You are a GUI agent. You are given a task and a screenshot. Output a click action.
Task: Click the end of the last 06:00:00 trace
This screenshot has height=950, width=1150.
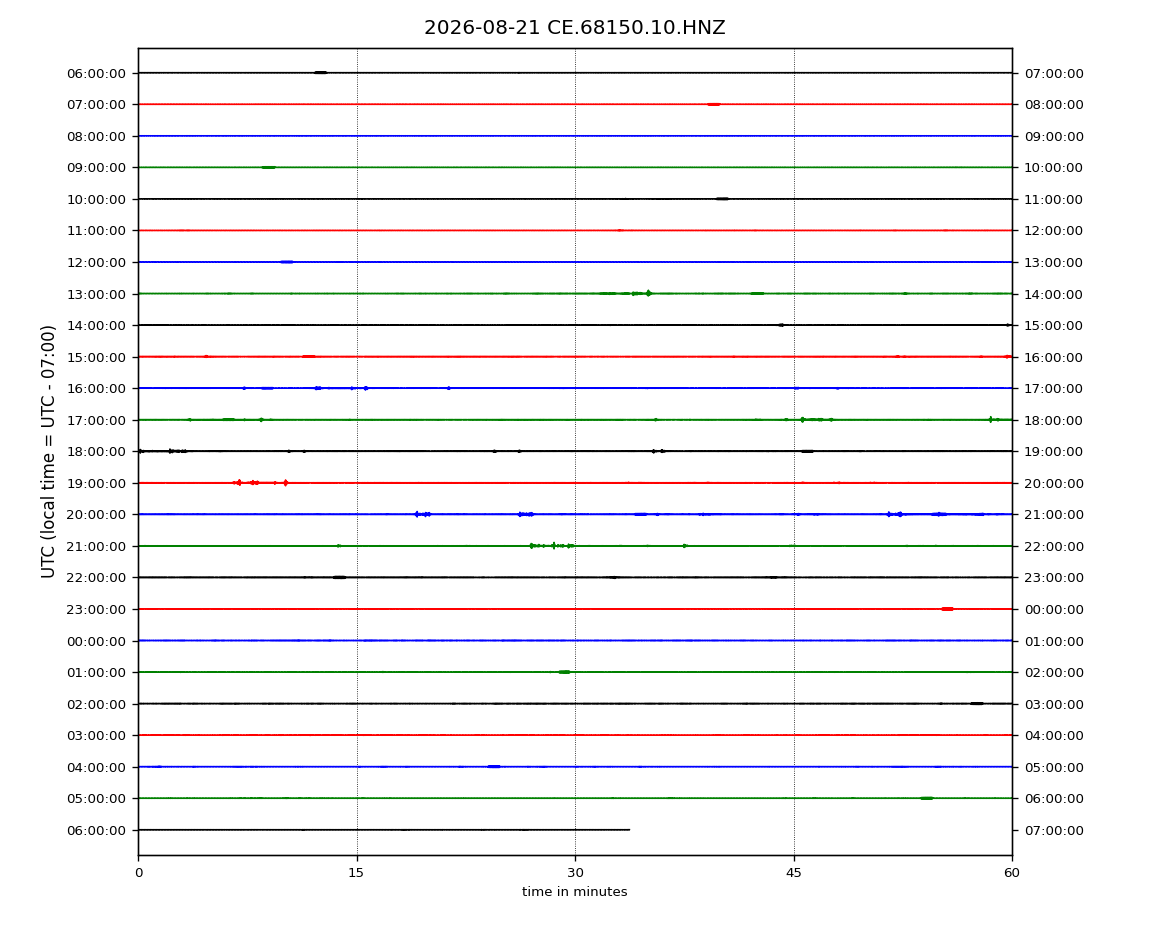[x=629, y=830]
